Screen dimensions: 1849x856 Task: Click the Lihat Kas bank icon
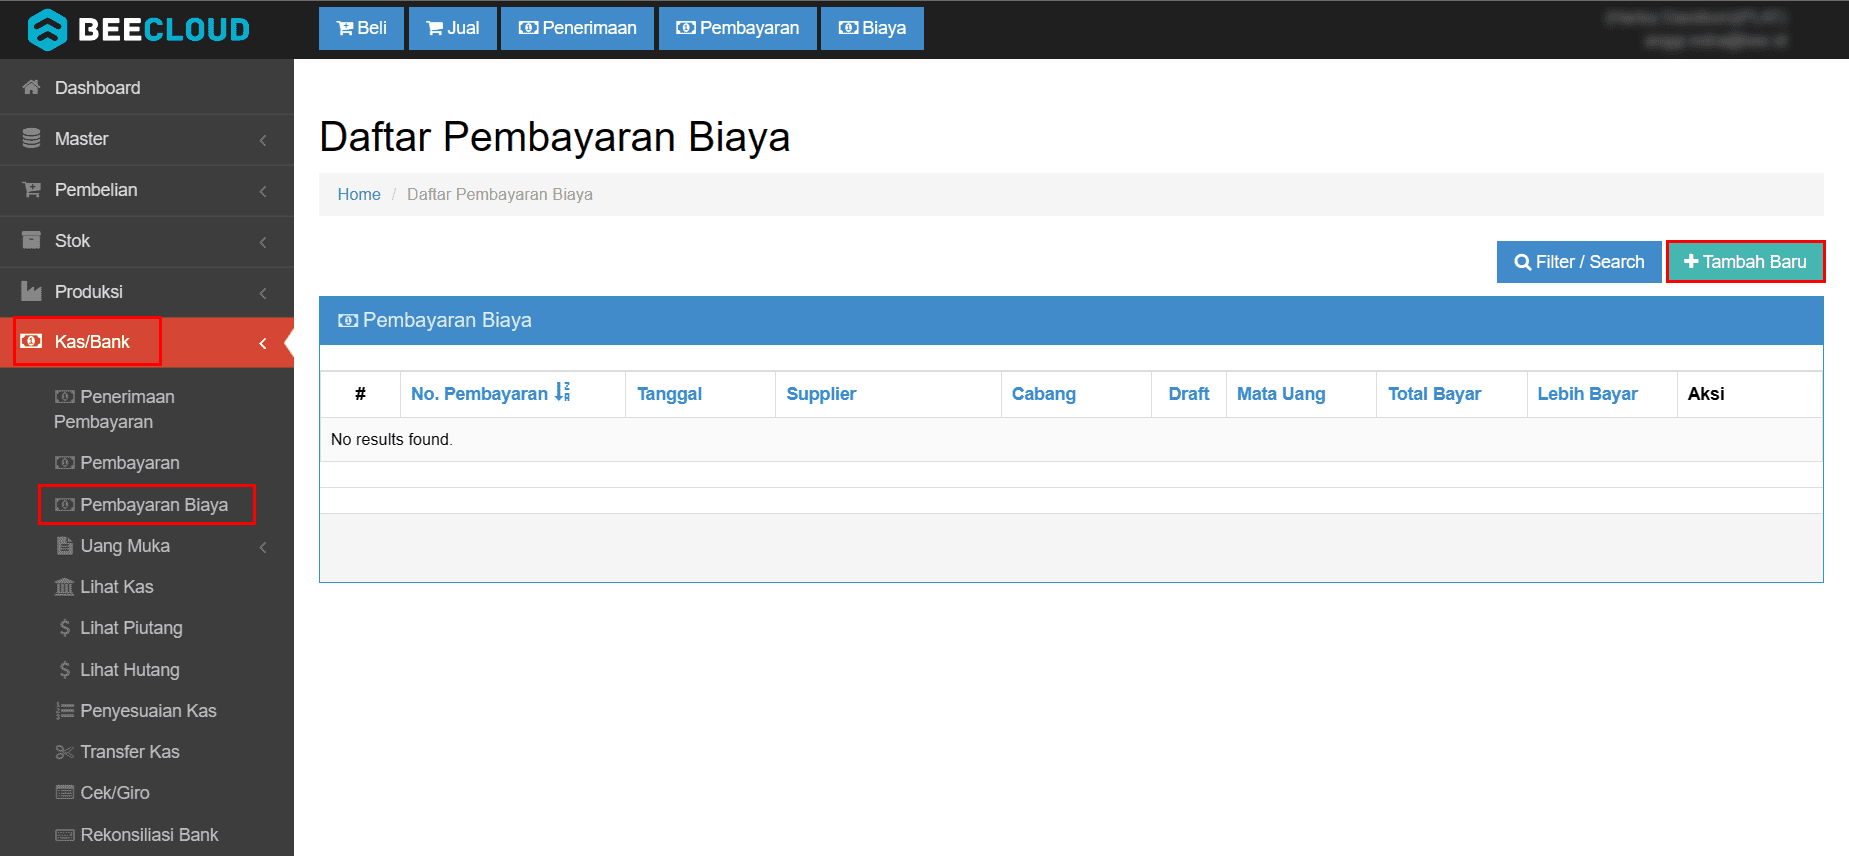(x=65, y=587)
